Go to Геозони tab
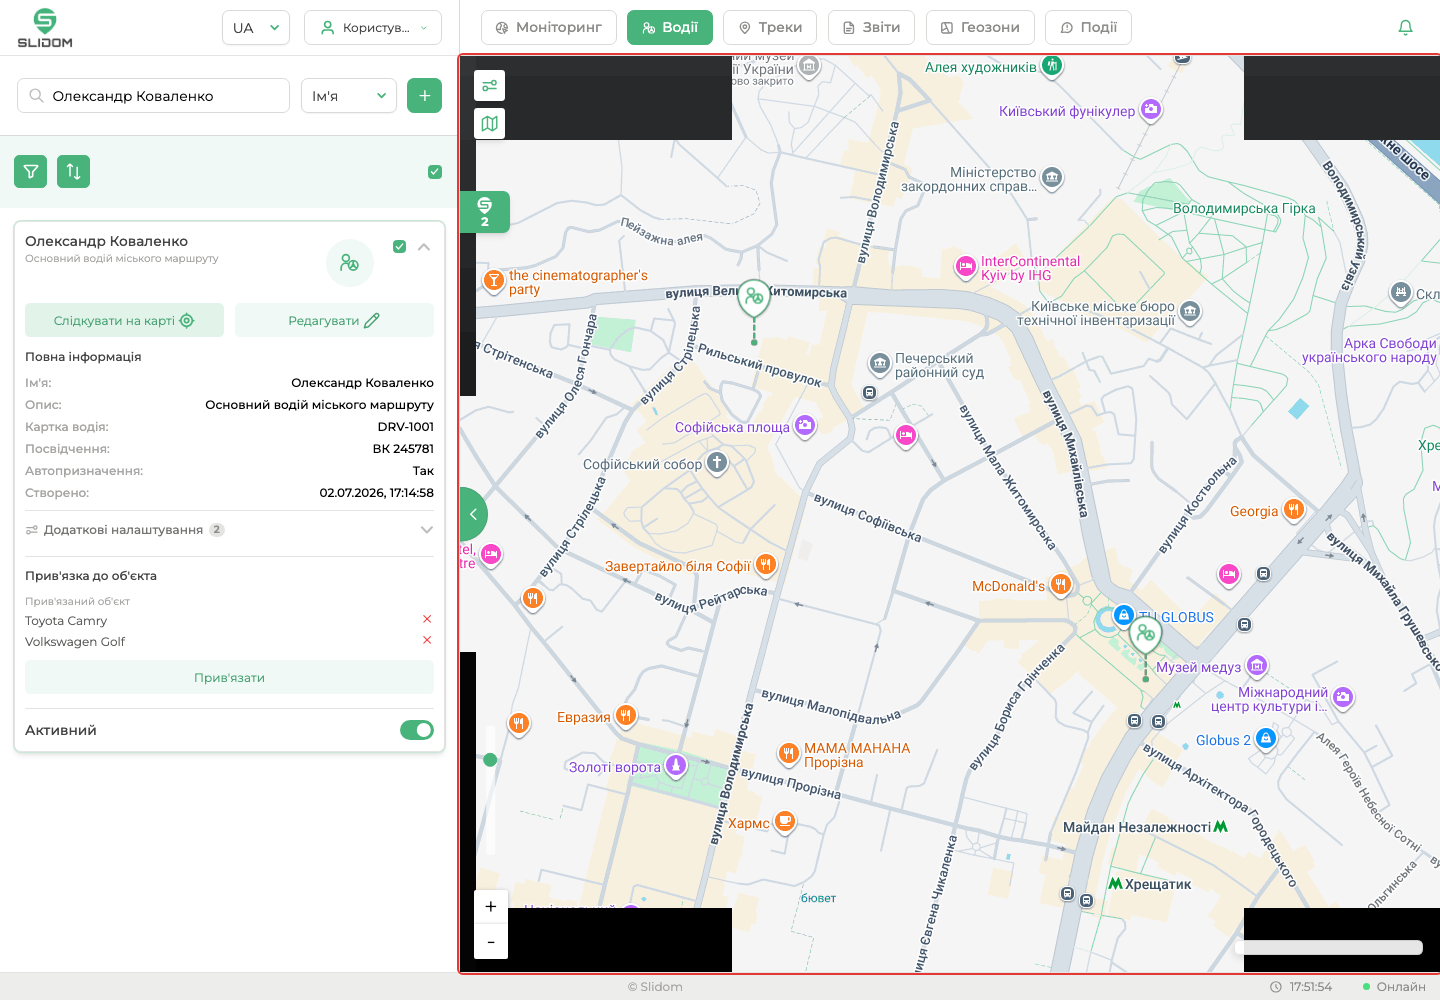The height and width of the screenshot is (1000, 1440). [x=980, y=28]
